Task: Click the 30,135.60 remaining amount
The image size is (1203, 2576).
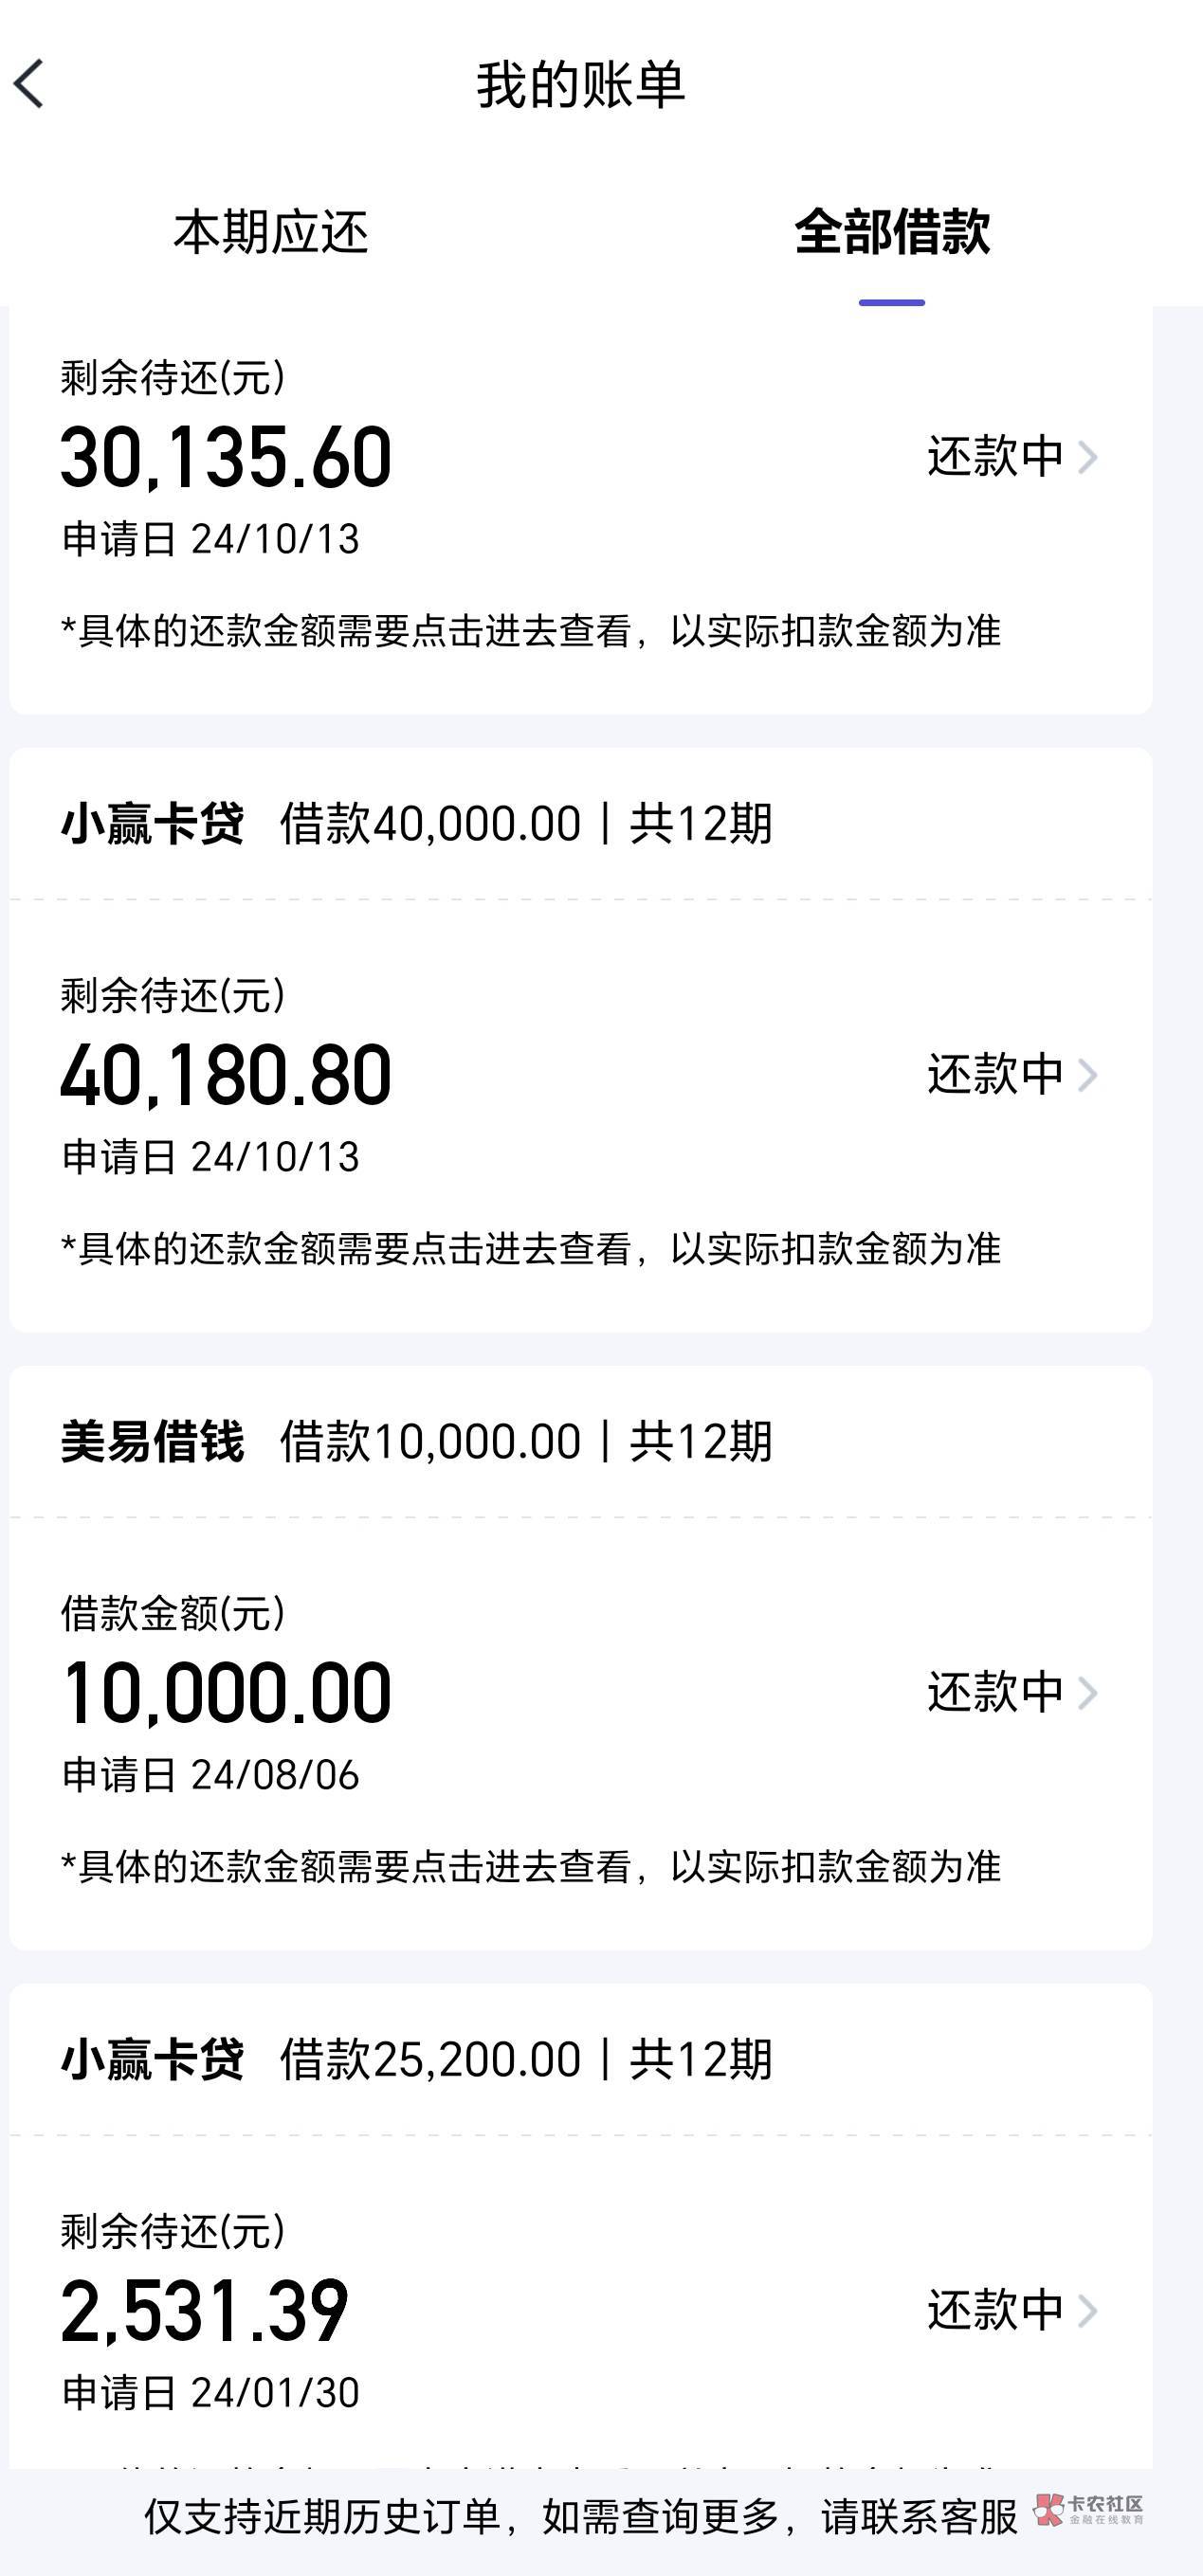Action: 226,458
